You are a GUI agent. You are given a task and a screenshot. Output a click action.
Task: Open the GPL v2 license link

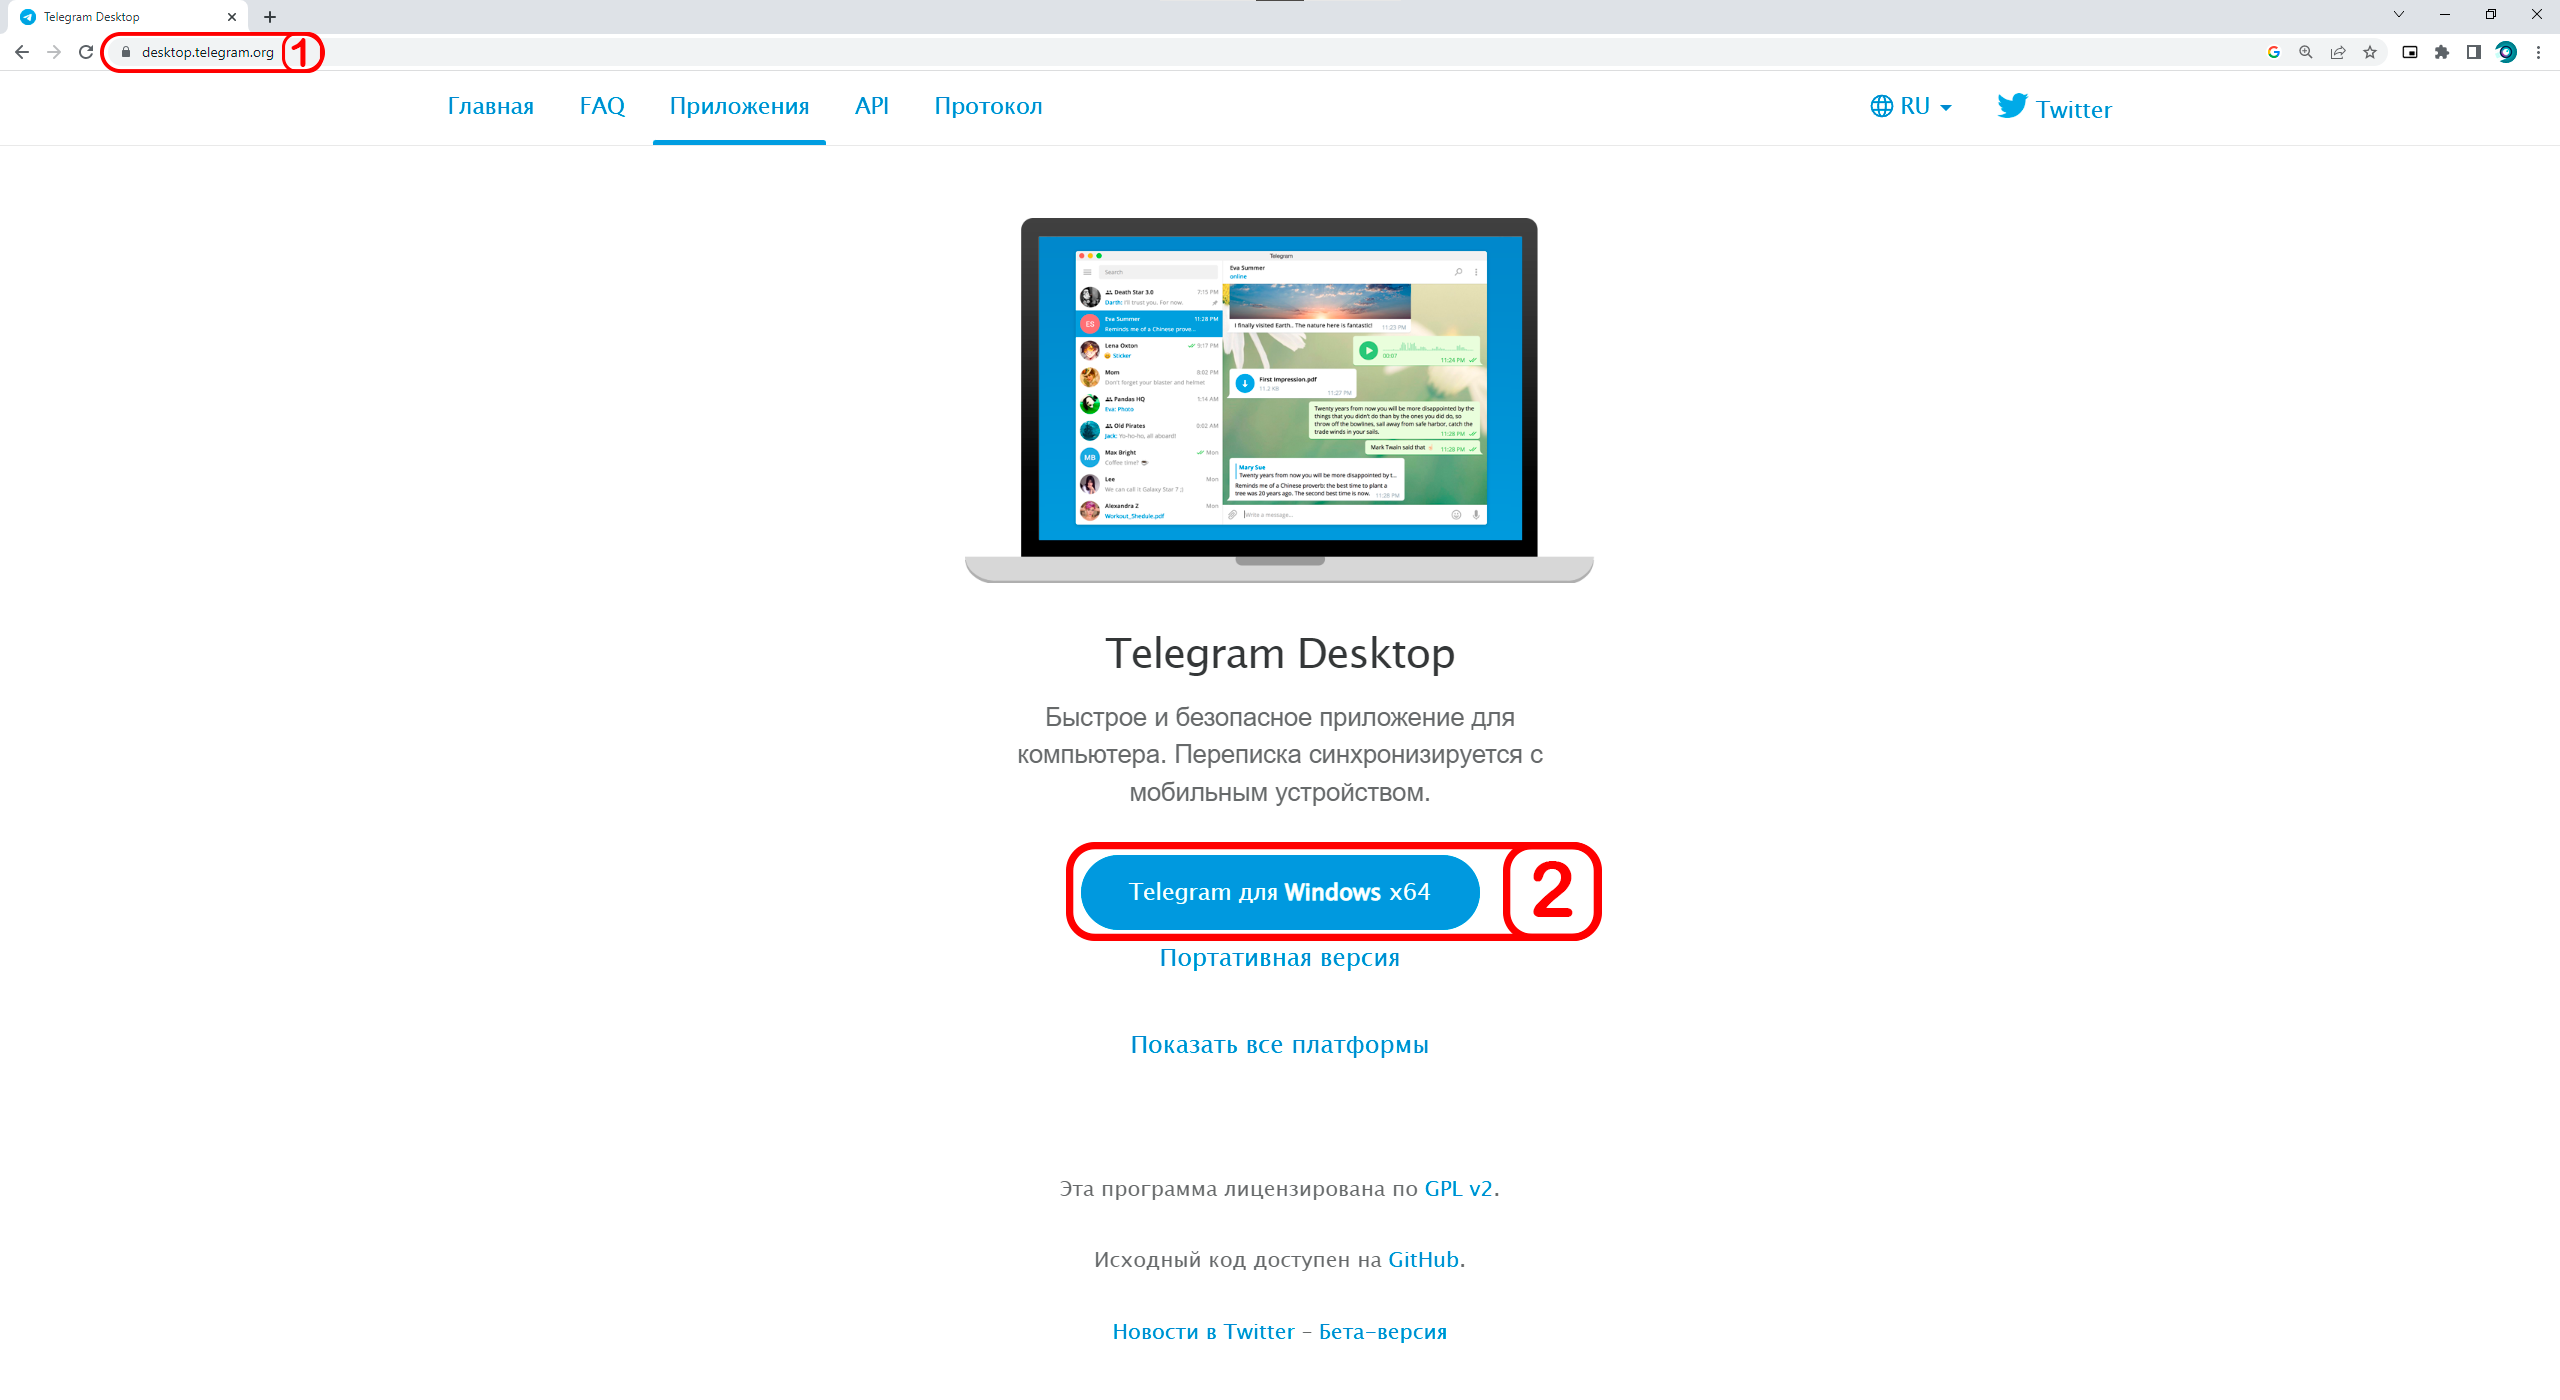[1458, 1189]
